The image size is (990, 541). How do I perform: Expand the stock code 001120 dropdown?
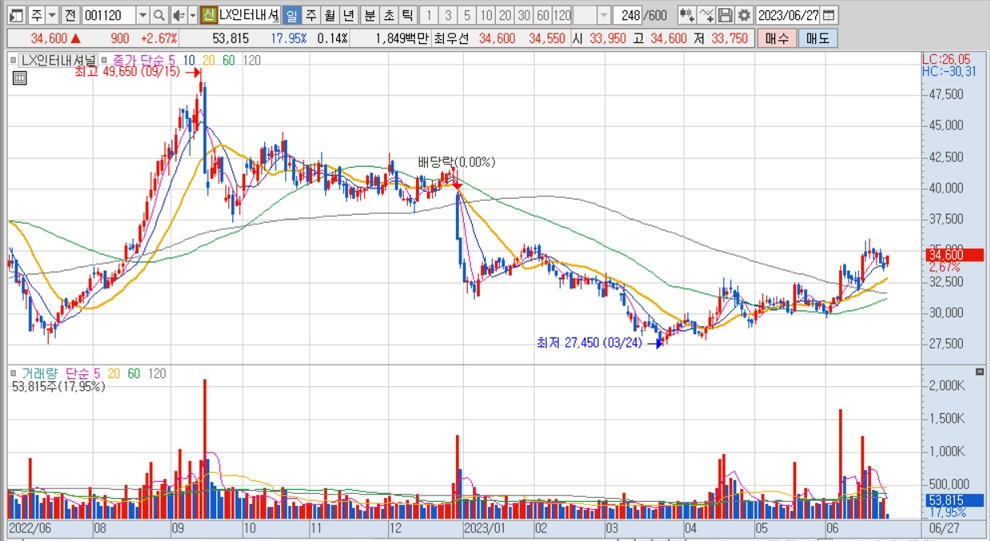coord(141,16)
